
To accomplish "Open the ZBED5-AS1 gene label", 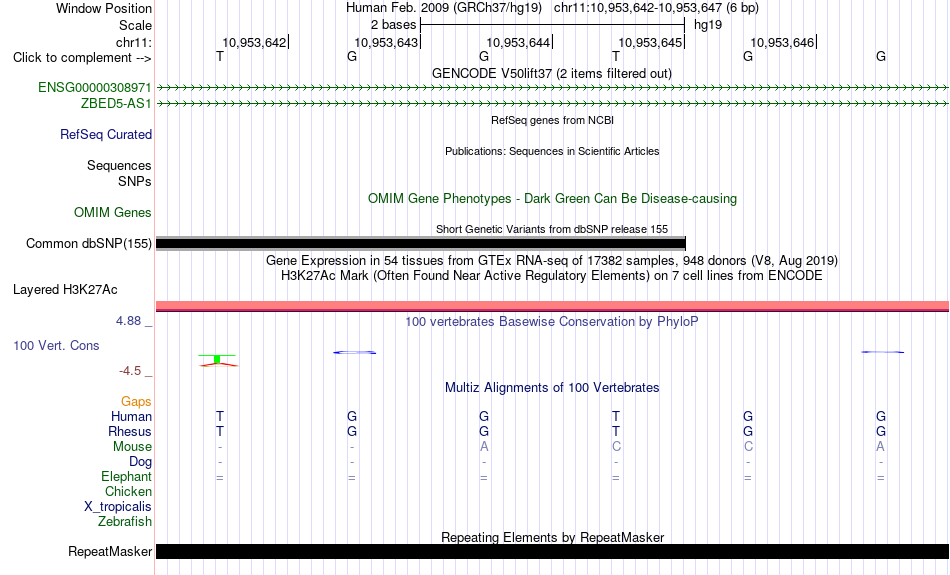I will tap(116, 104).
